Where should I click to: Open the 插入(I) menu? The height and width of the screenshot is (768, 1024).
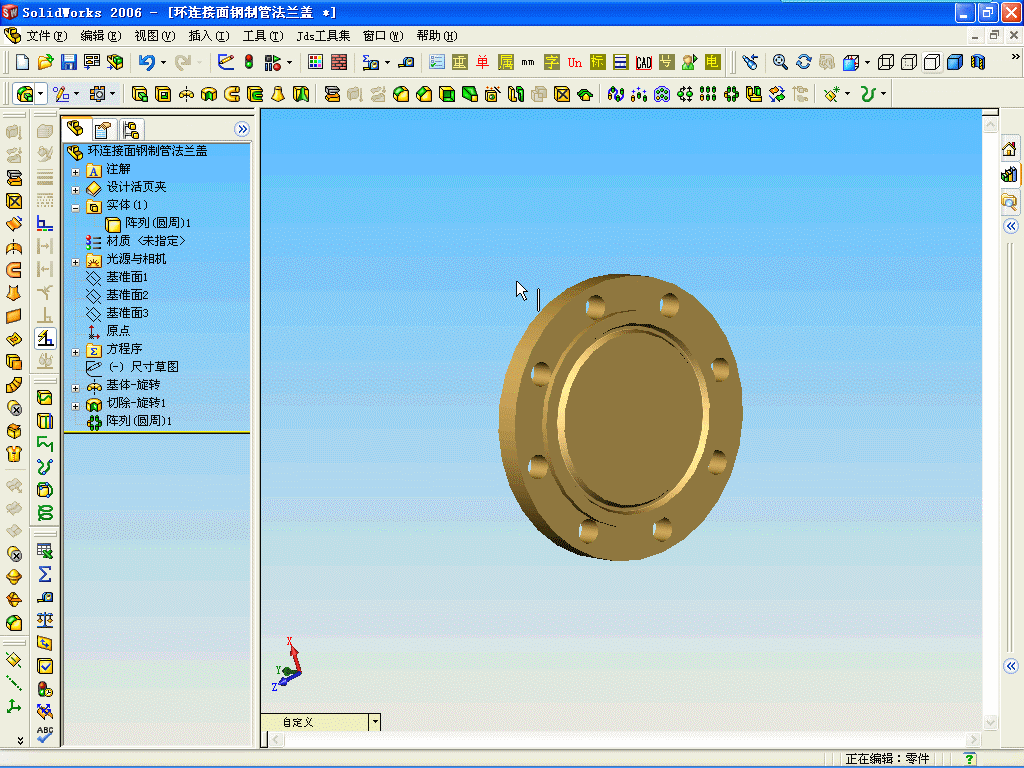click(x=209, y=36)
